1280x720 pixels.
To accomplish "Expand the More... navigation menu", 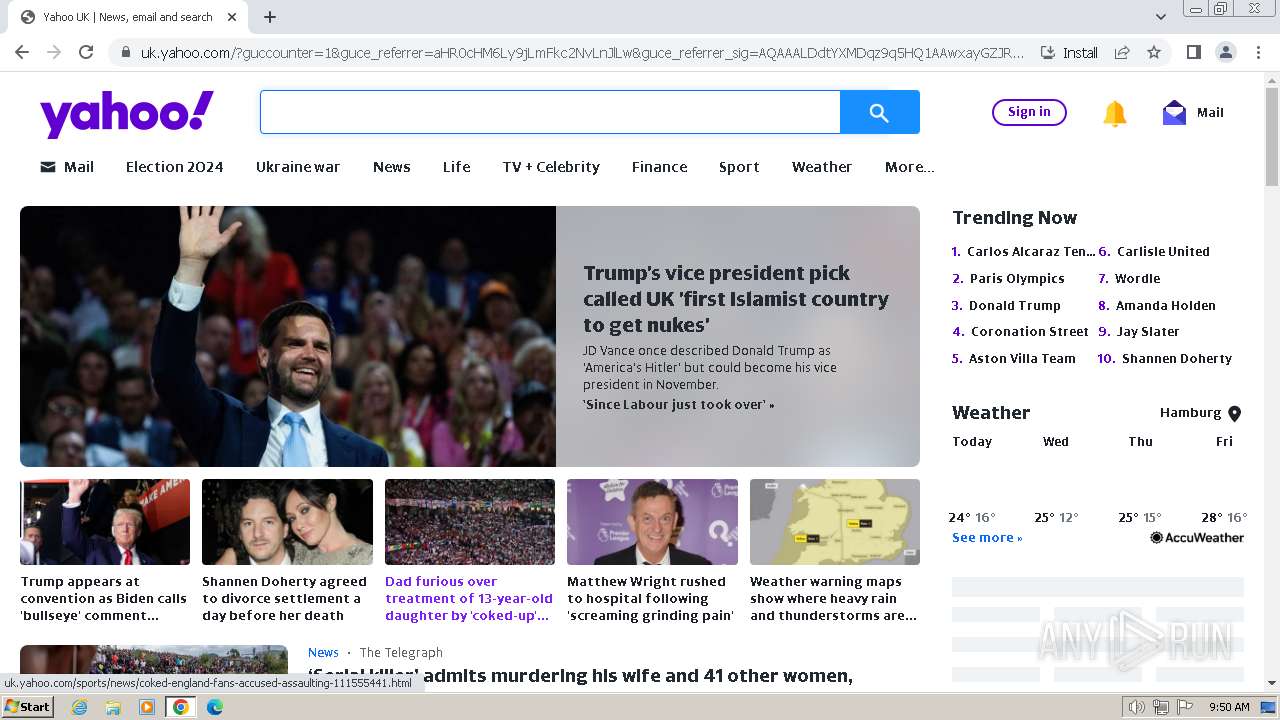I will 909,167.
